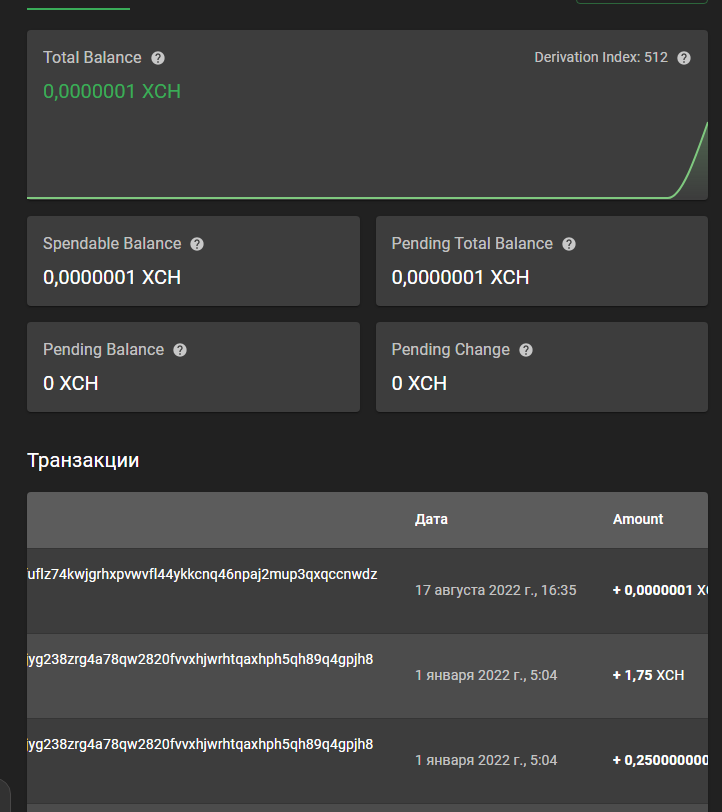722x812 pixels.
Task: Click the Spendable Balance amount value
Action: pos(112,278)
